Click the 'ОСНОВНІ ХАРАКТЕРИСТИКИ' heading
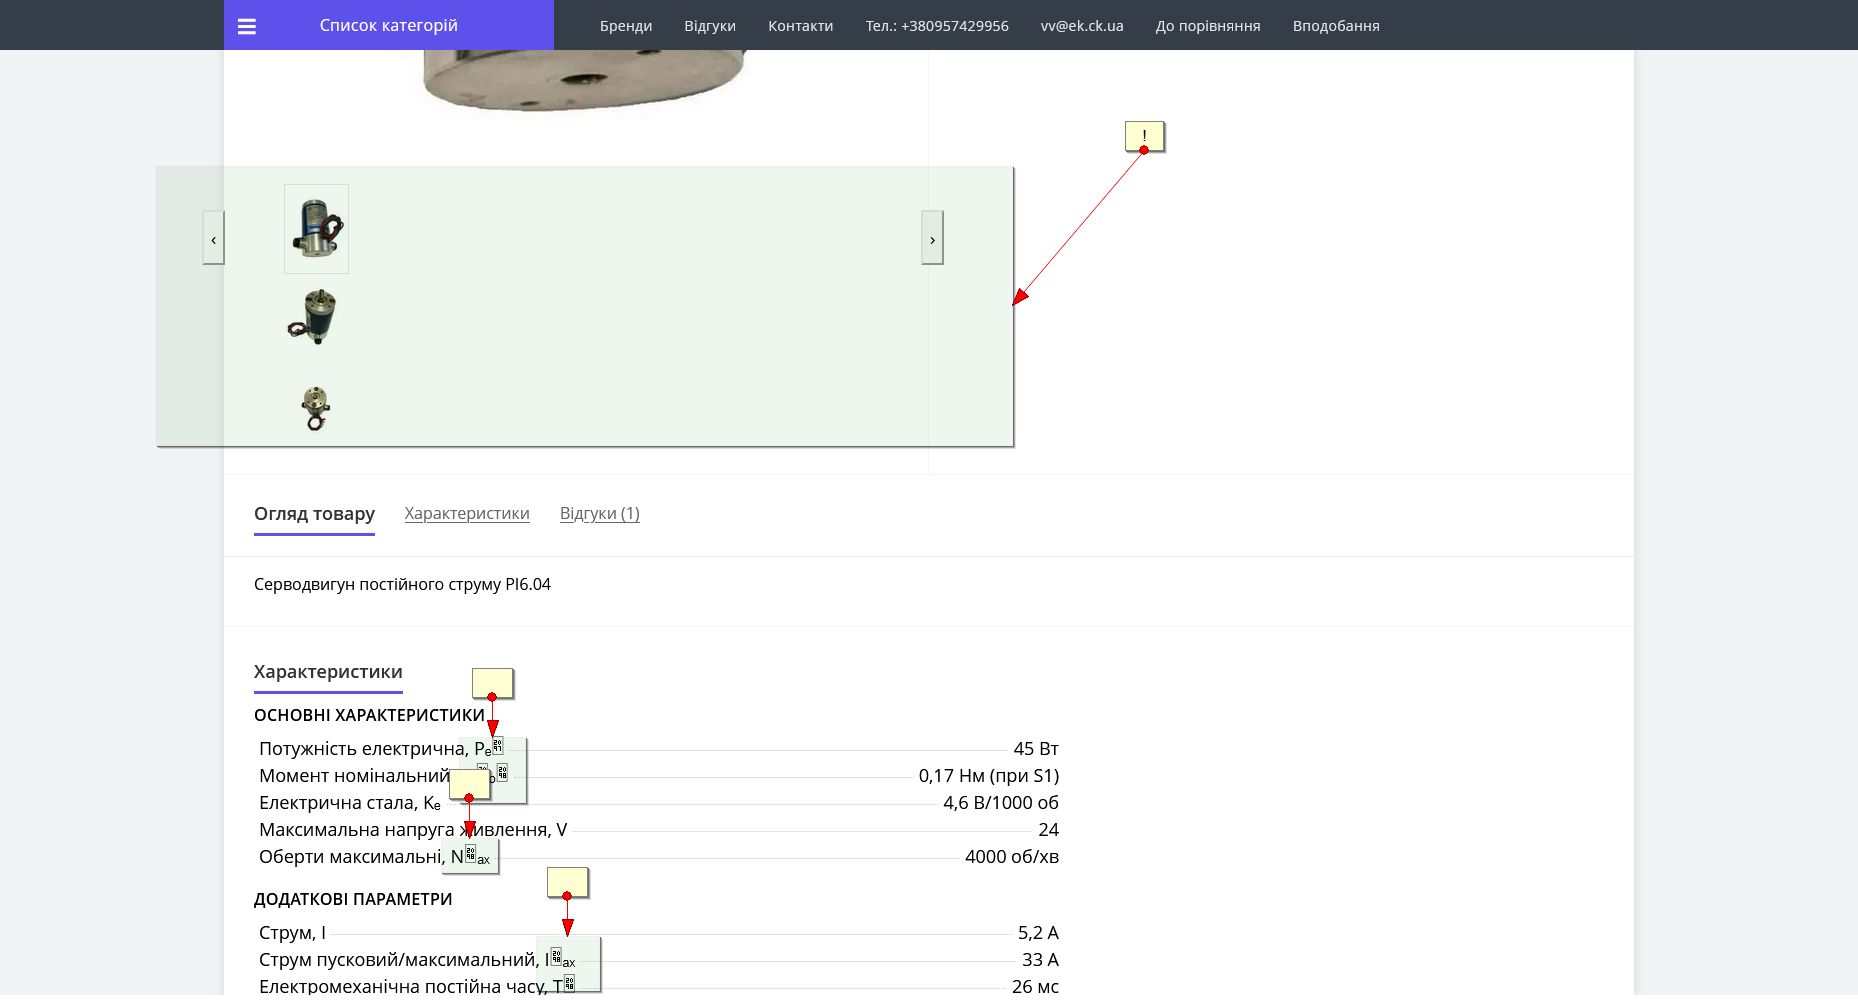This screenshot has width=1858, height=1001. point(369,715)
